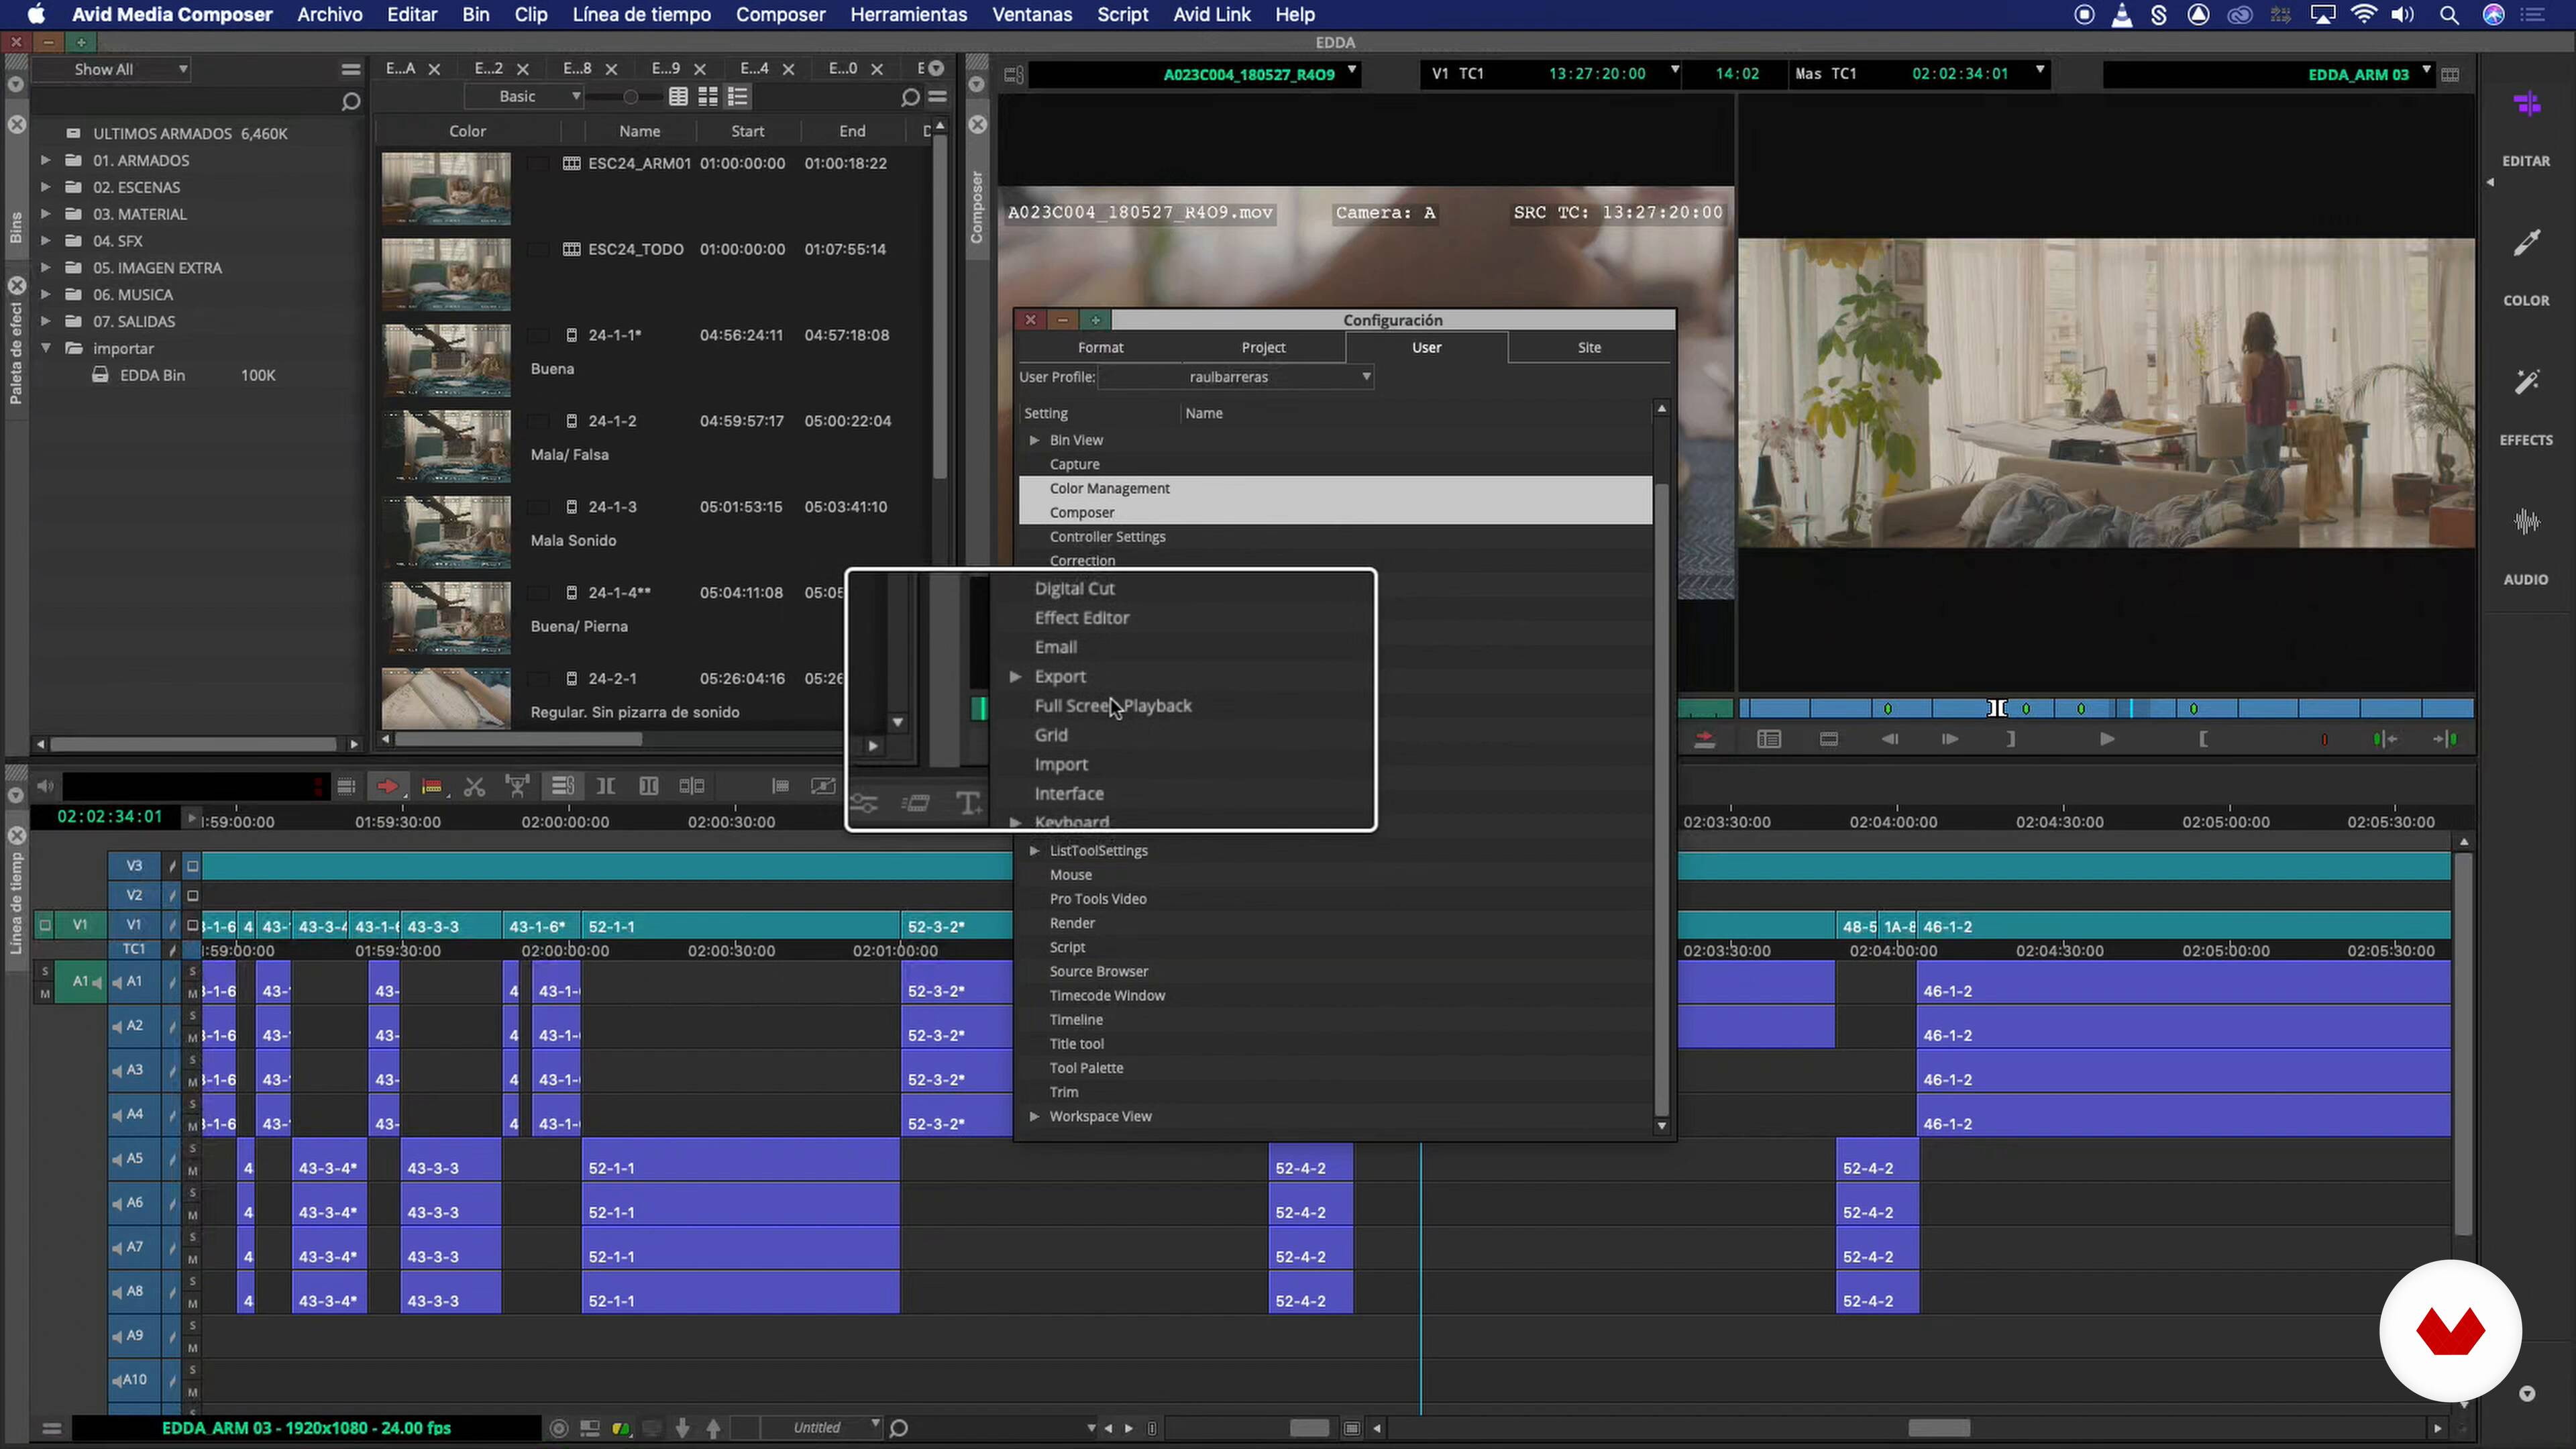Switch to the Project tab in Configuración
This screenshot has width=2576, height=1449.
pos(1263,348)
